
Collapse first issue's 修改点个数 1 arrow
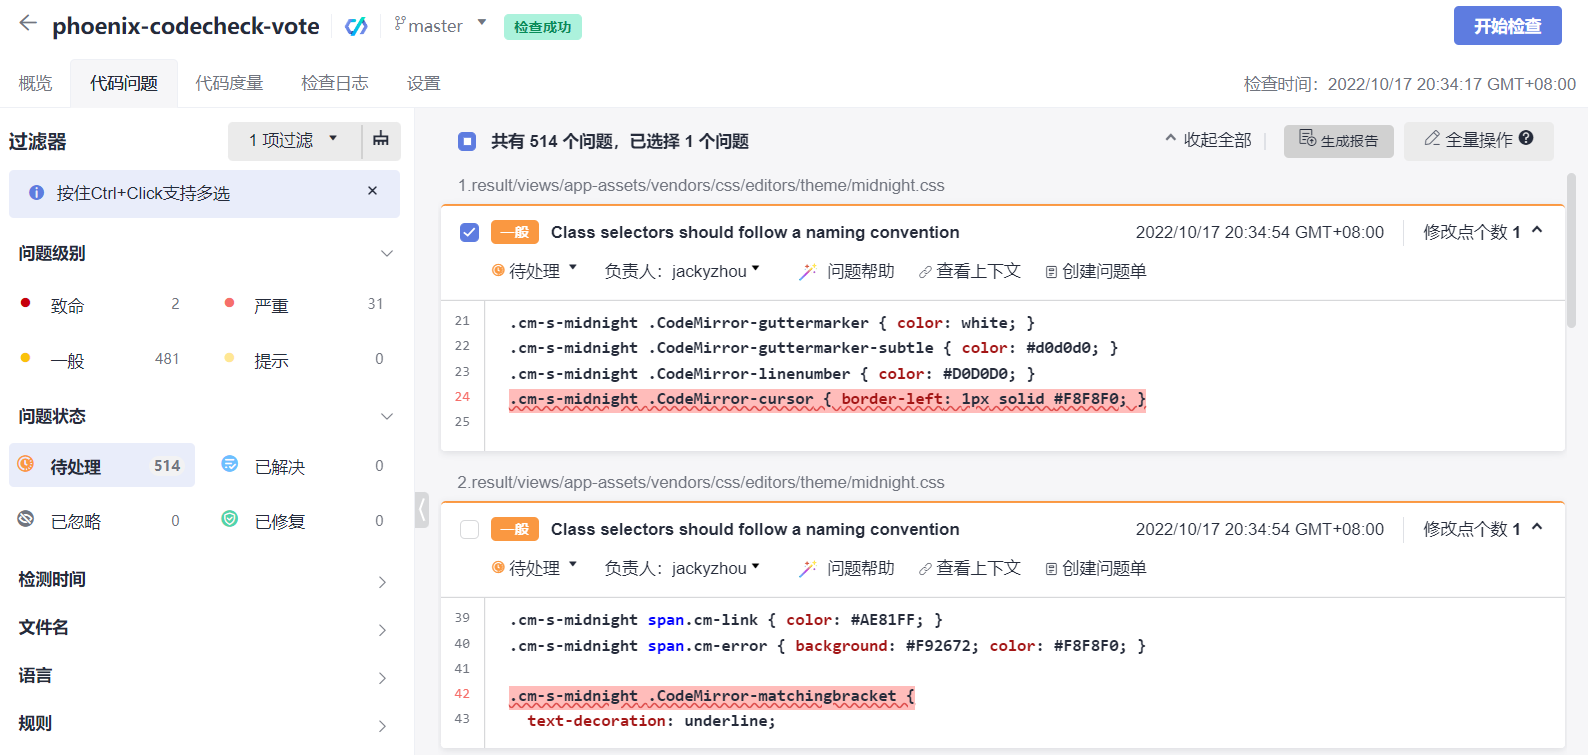[x=1537, y=231]
